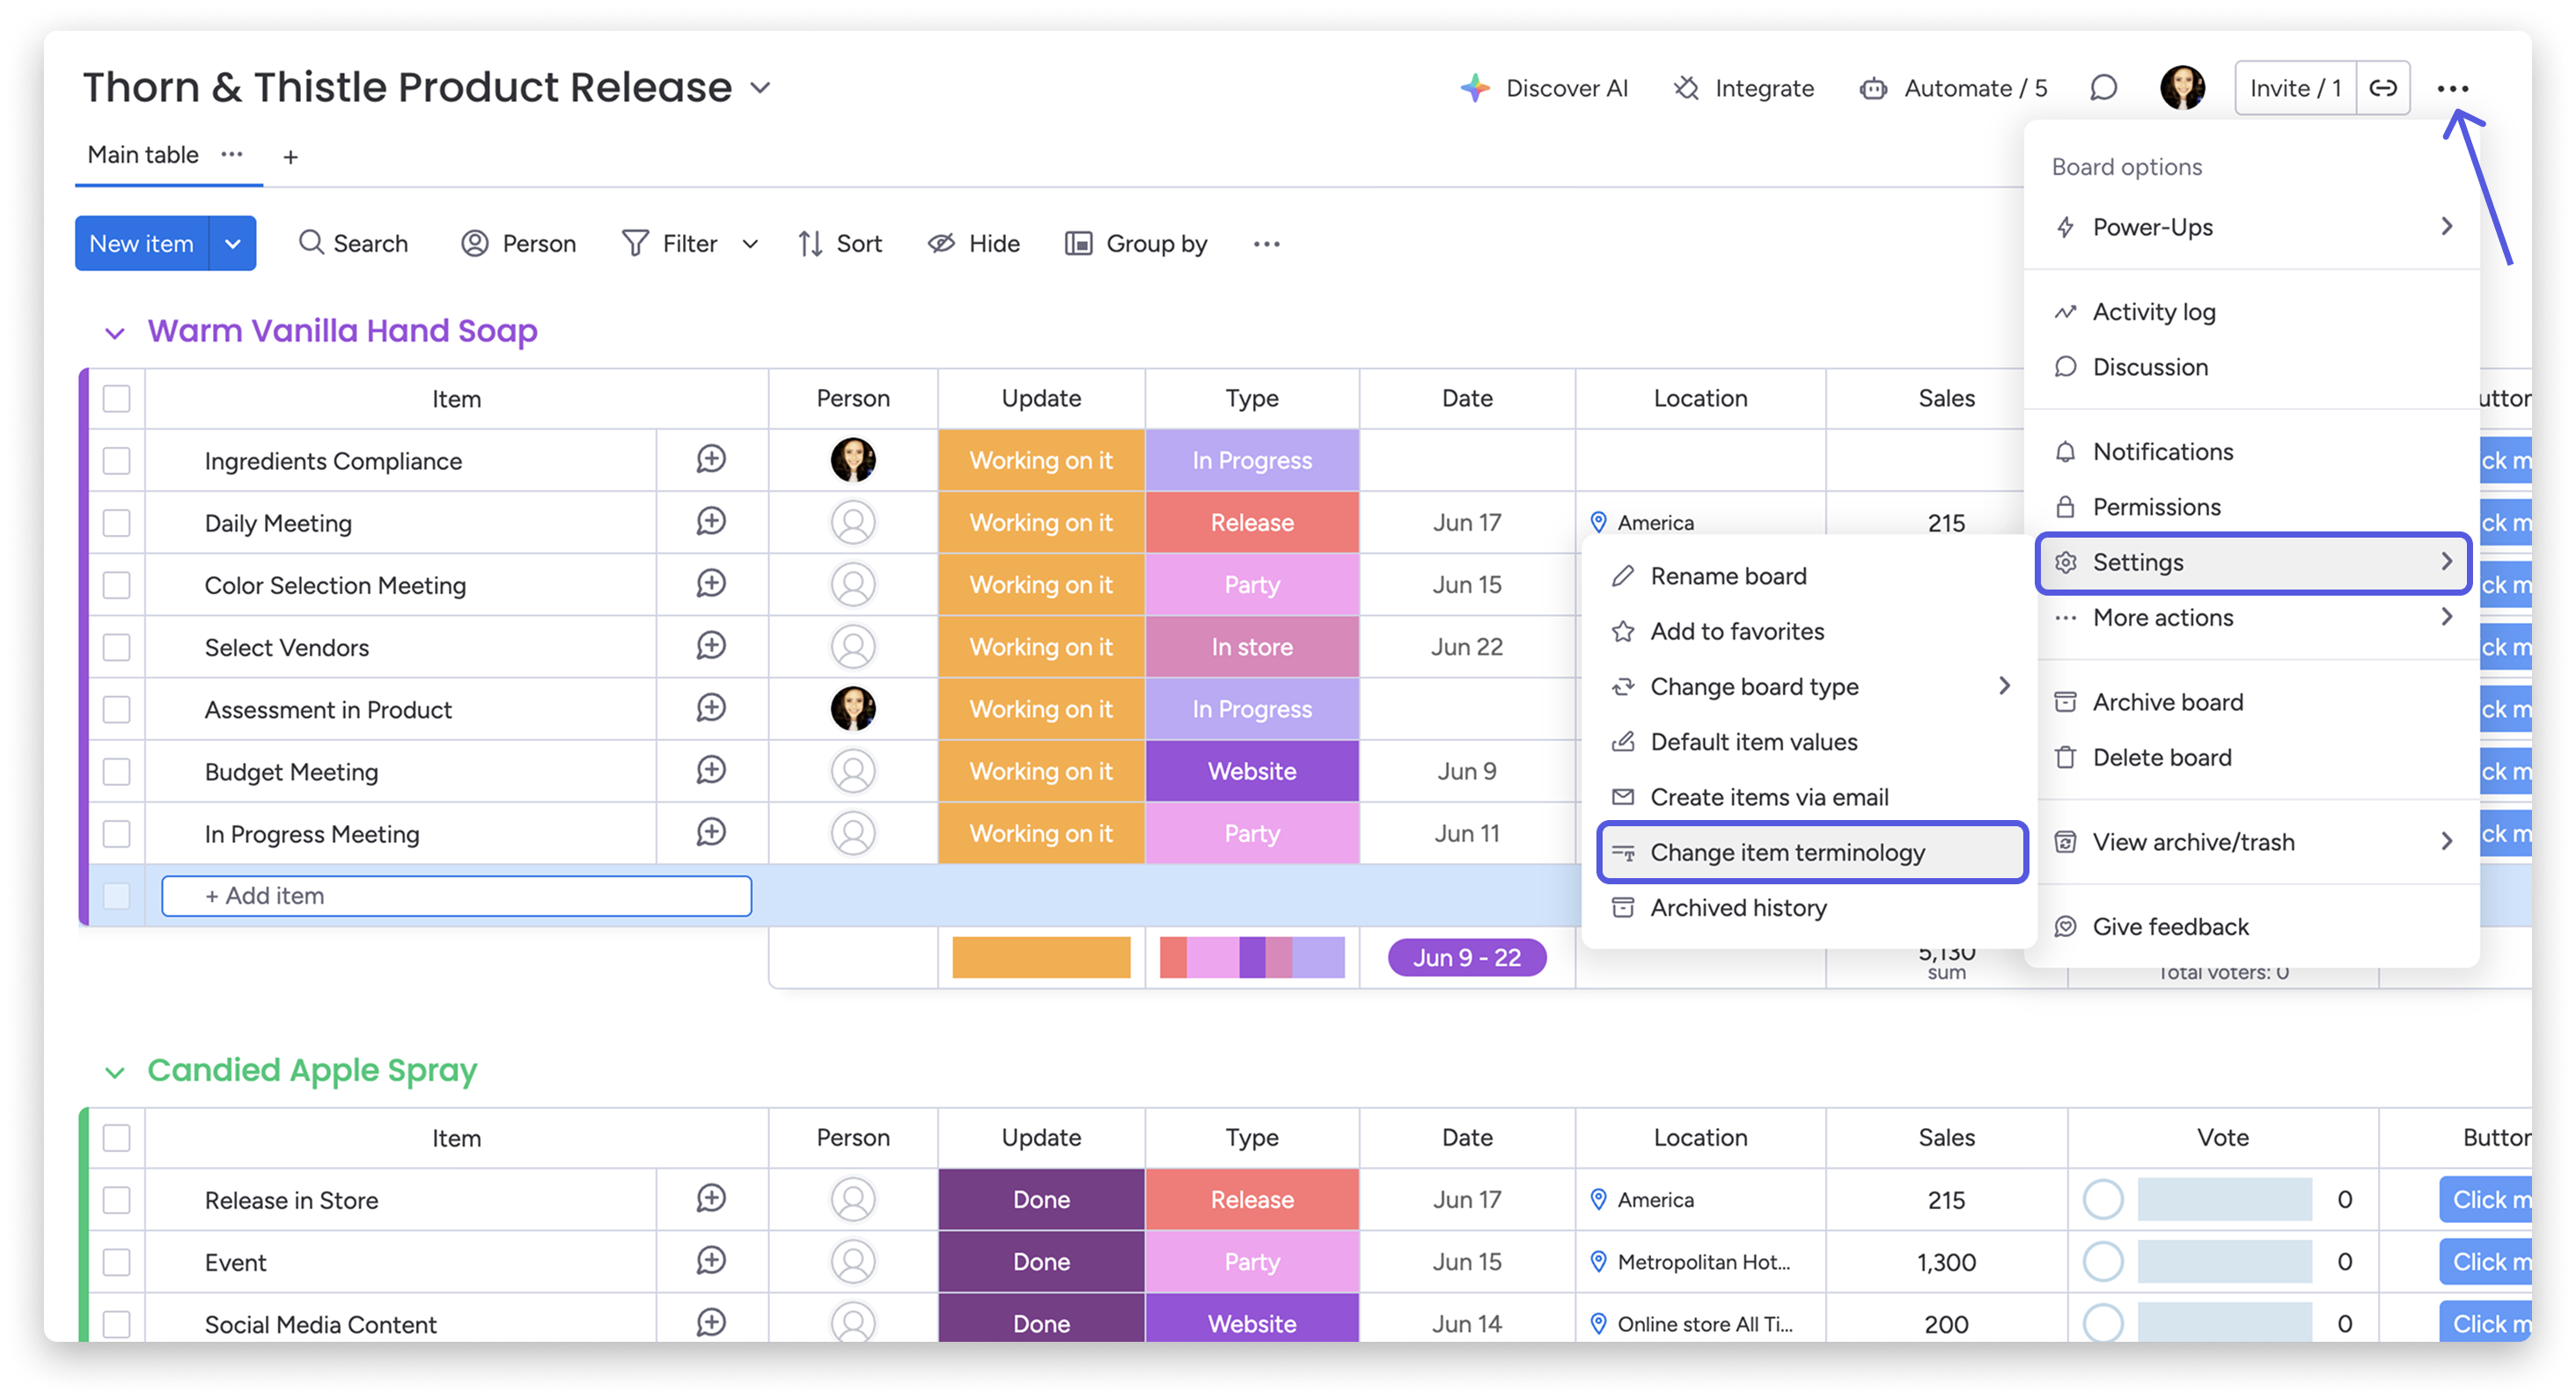Select all Warm Vanilla Hand Soap items
This screenshot has width=2576, height=1399.
coord(116,398)
